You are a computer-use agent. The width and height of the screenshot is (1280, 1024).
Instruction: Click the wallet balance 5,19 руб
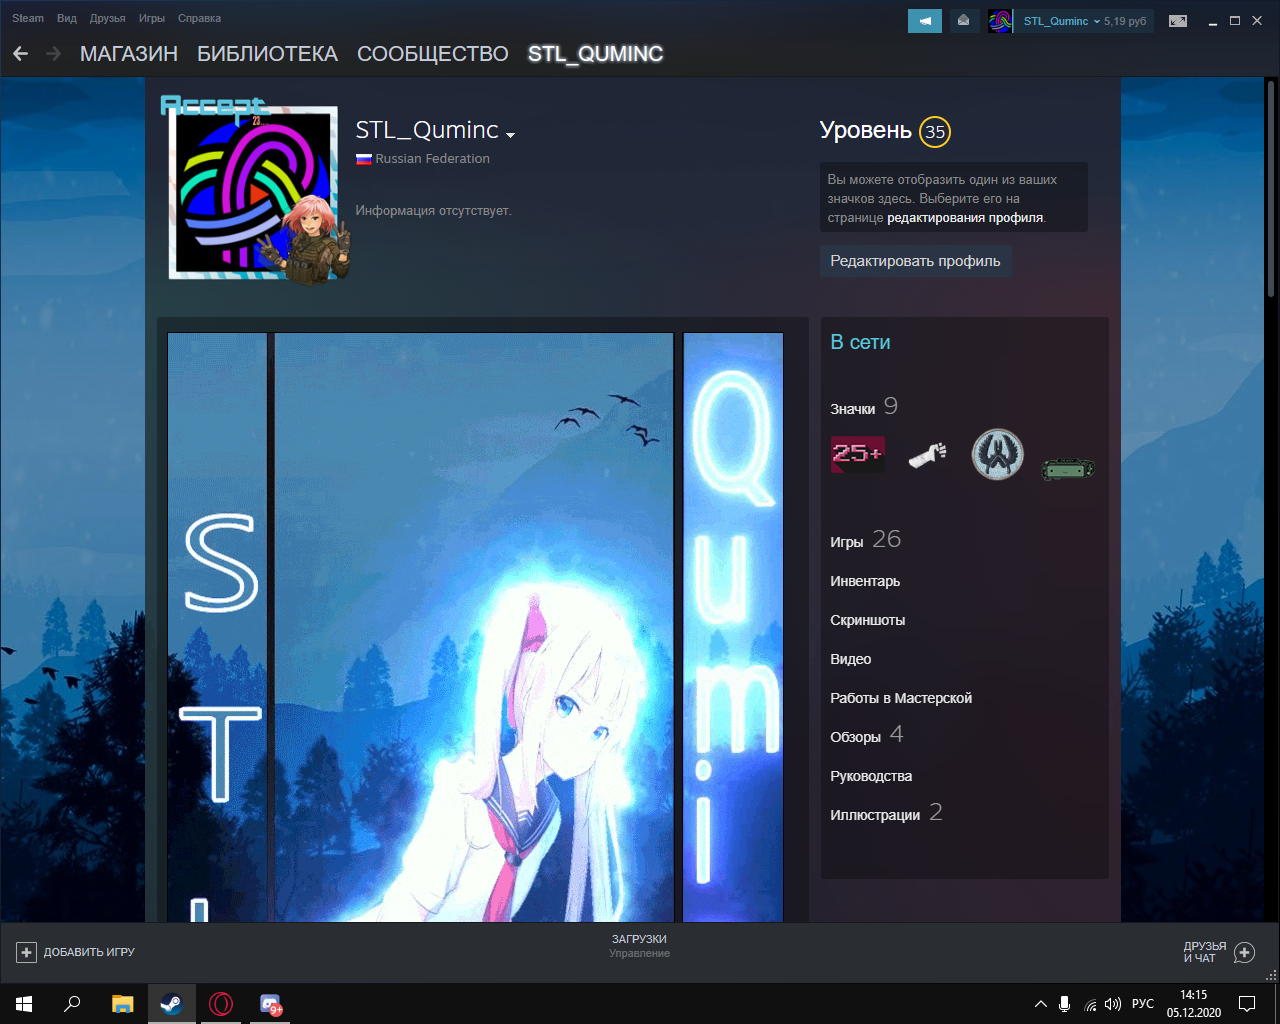click(x=1125, y=21)
